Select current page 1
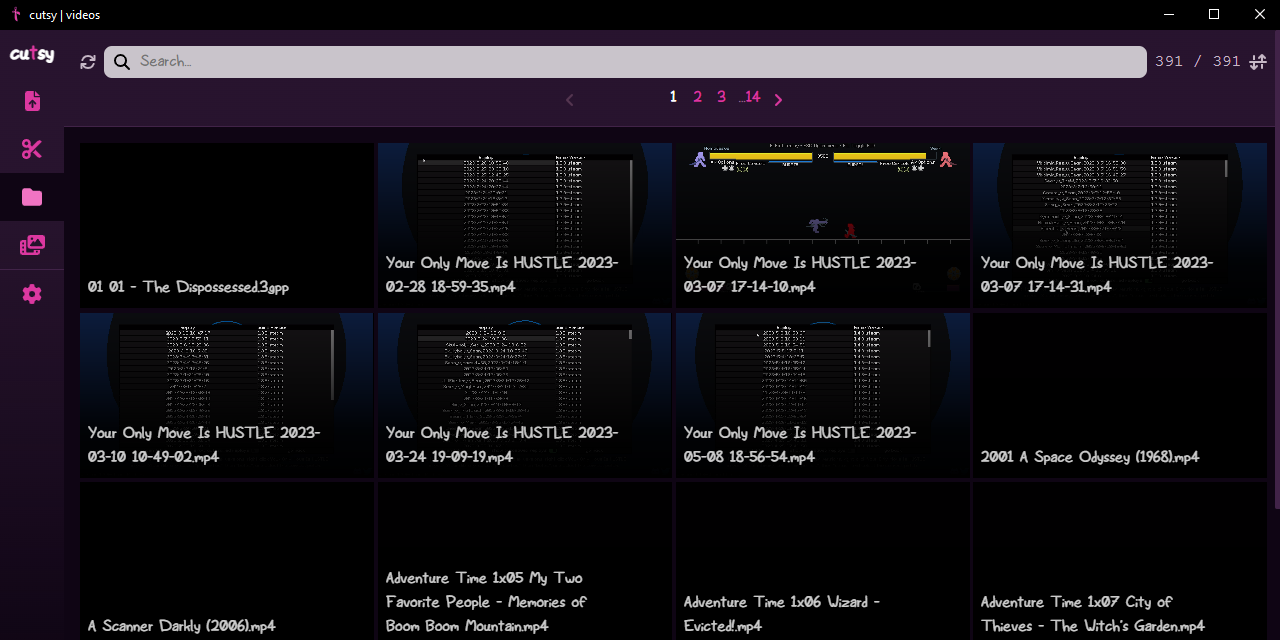This screenshot has height=640, width=1280. [x=673, y=97]
